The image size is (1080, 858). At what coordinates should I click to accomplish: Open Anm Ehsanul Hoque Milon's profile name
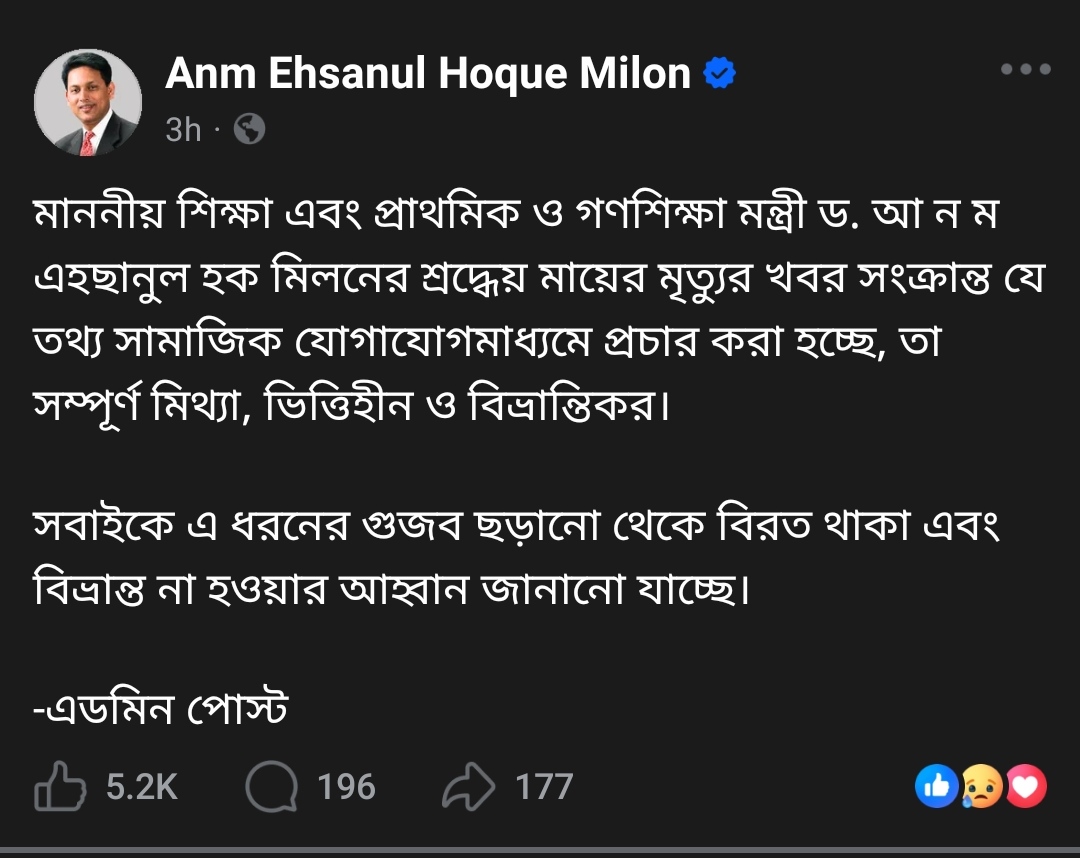pos(430,72)
